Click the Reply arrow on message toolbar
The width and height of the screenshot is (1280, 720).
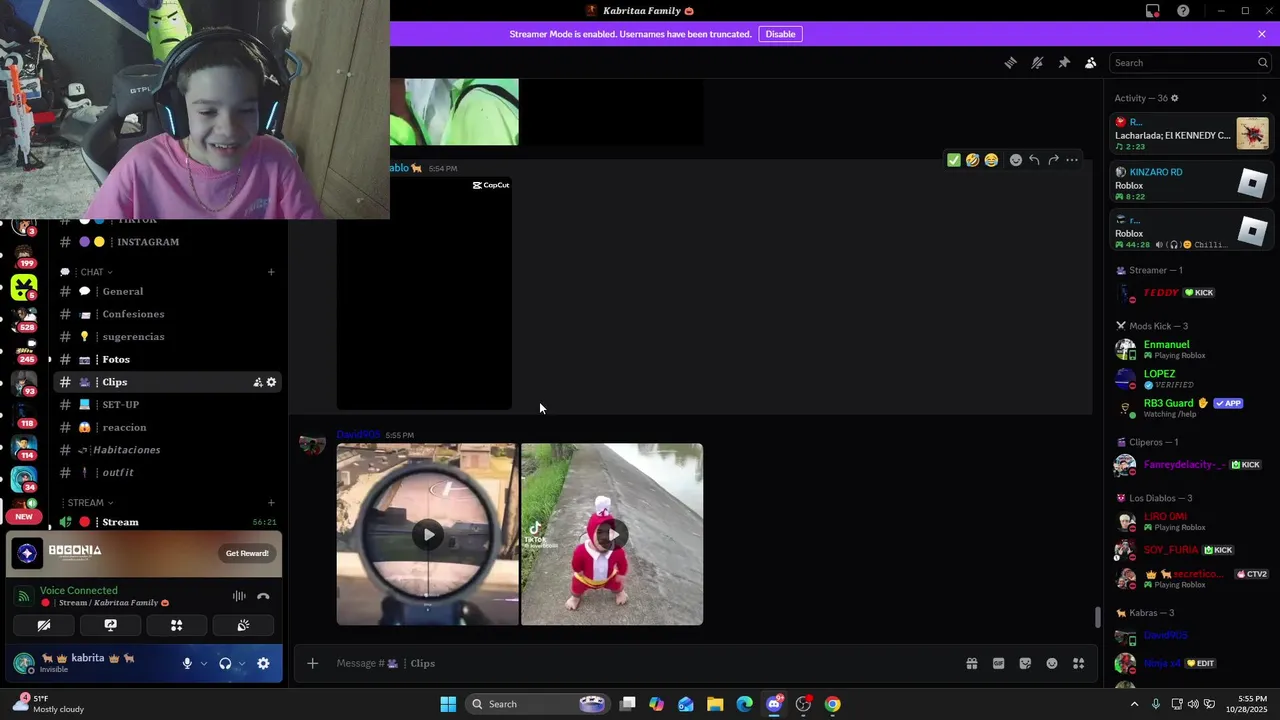pyautogui.click(x=1034, y=160)
